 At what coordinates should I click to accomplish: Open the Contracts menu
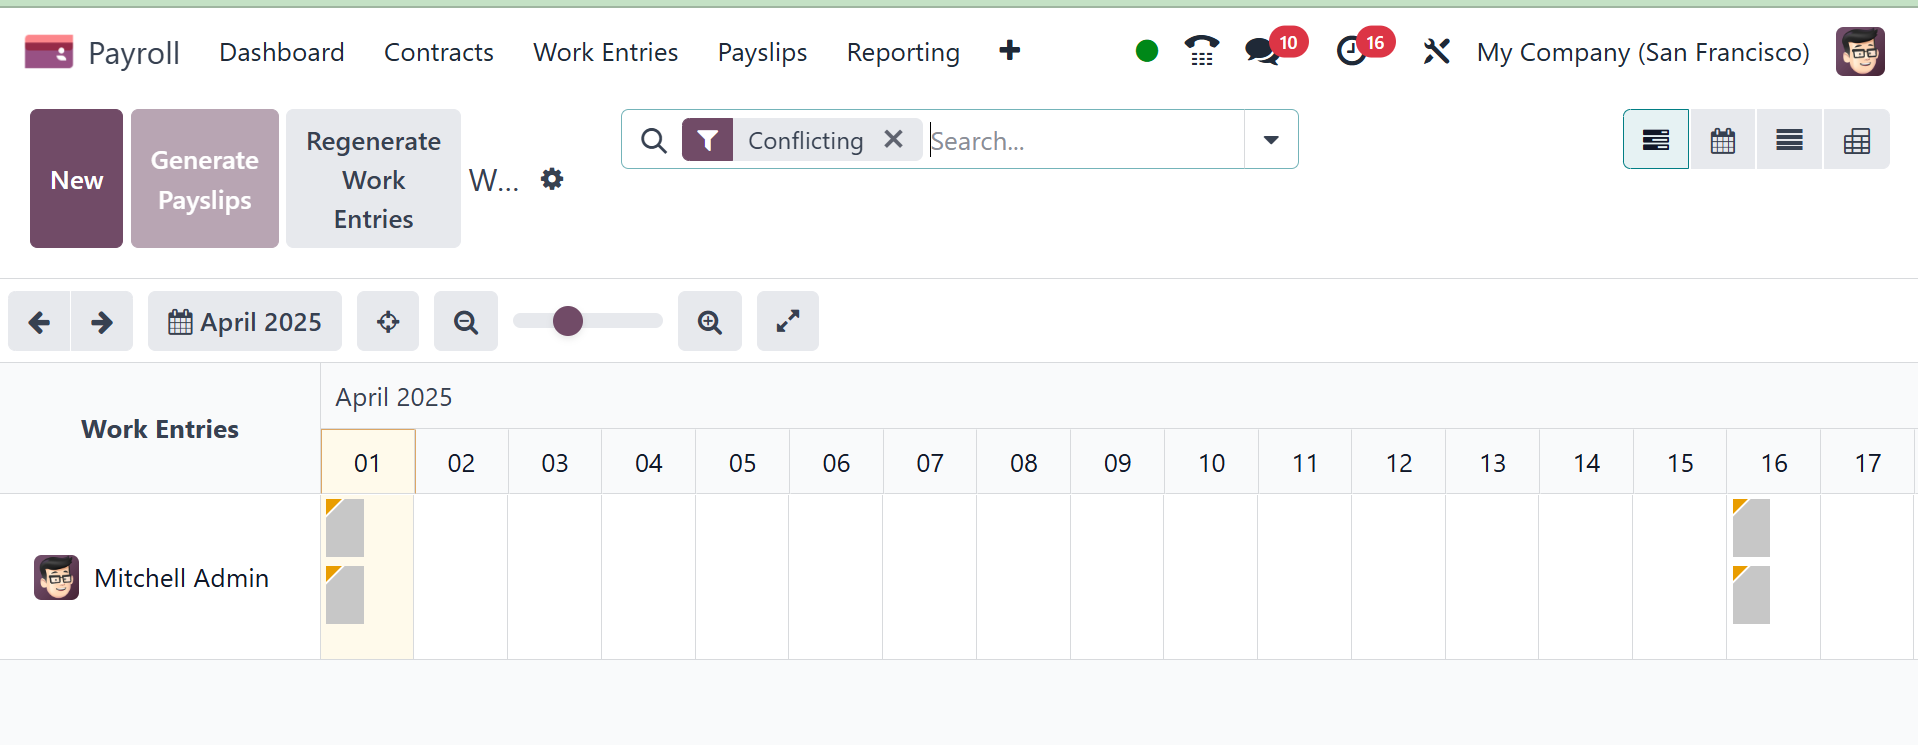click(439, 52)
